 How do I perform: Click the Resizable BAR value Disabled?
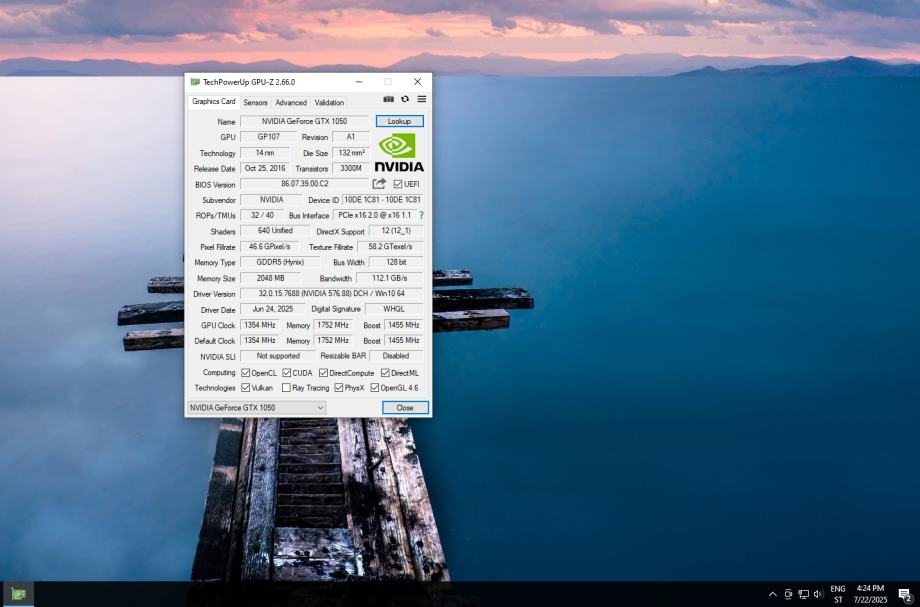pyautogui.click(x=396, y=356)
